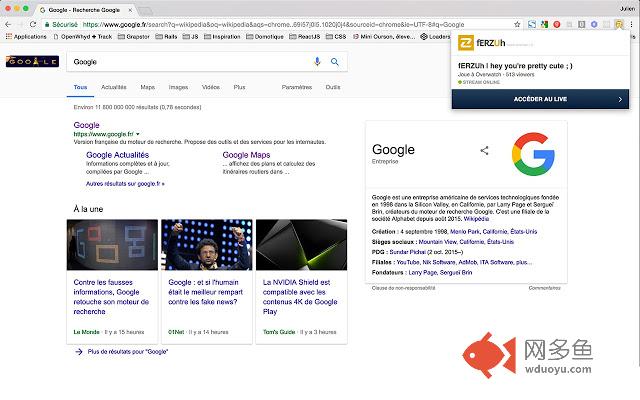Open the Inspiration bookmarks folder

point(222,36)
